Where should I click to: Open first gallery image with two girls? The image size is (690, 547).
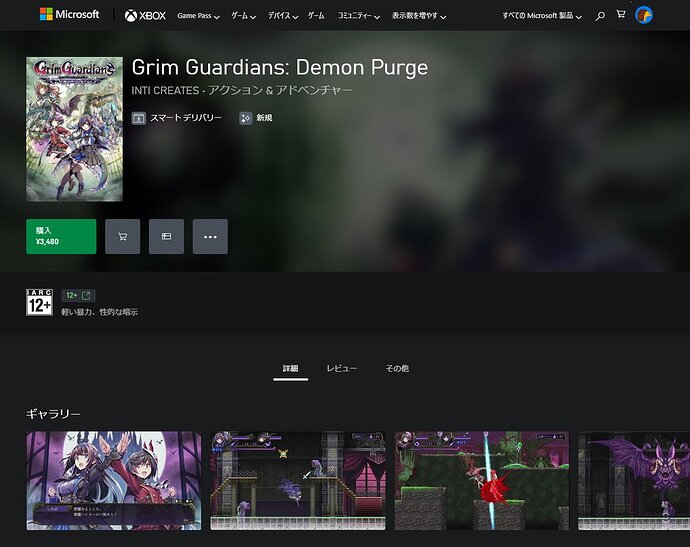(x=114, y=481)
